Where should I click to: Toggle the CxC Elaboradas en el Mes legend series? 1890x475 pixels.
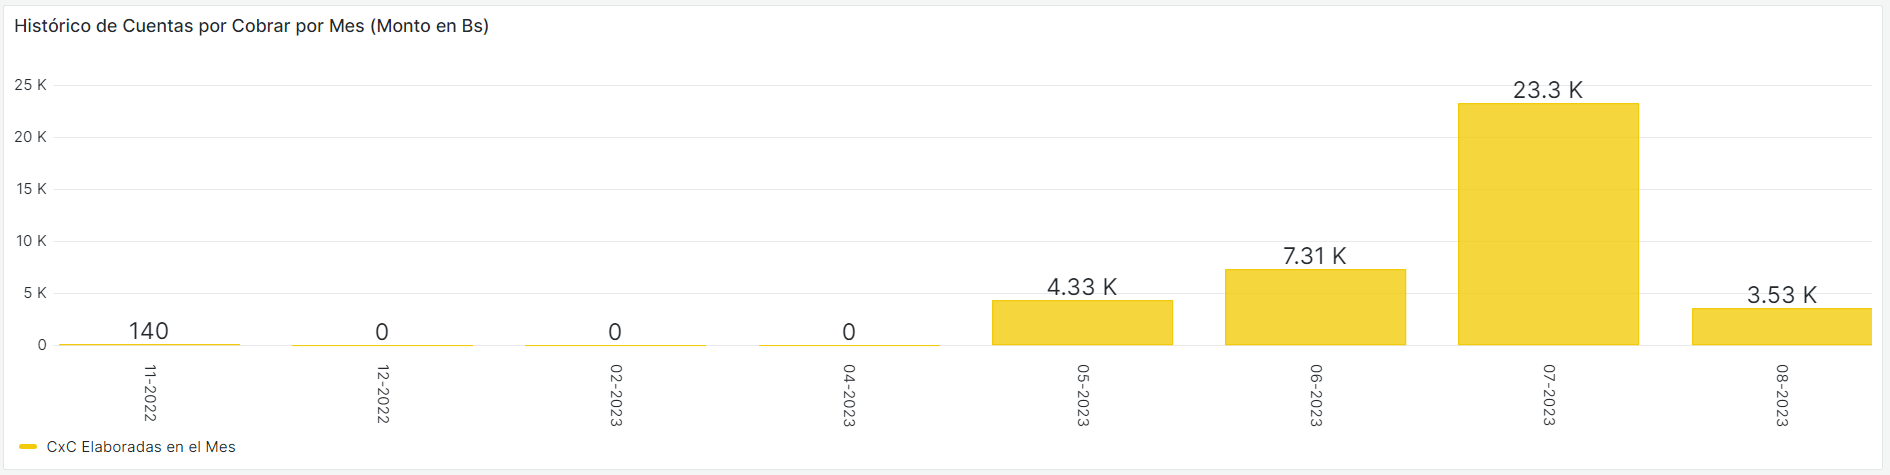[x=141, y=447]
